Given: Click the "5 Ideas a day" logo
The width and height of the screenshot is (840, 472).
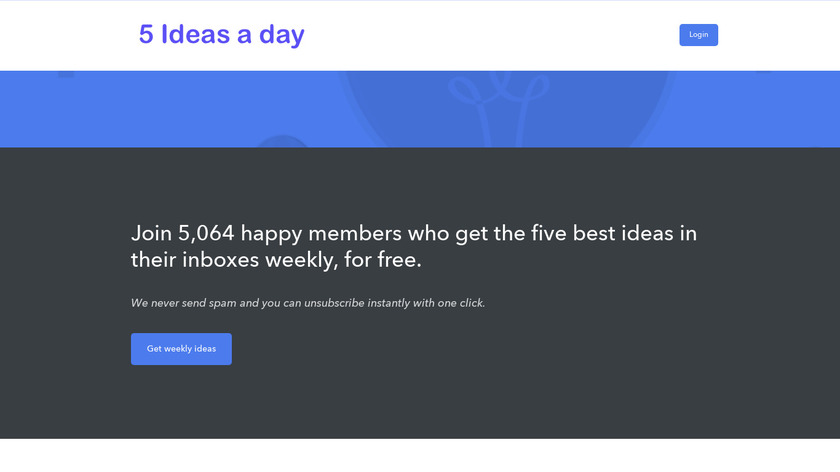Looking at the screenshot, I should [x=221, y=35].
